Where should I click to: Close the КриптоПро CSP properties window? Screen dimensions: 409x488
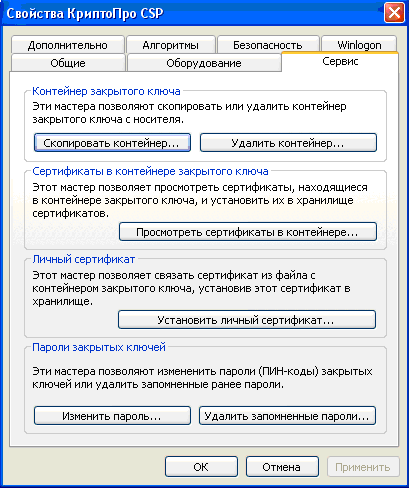tap(394, 13)
